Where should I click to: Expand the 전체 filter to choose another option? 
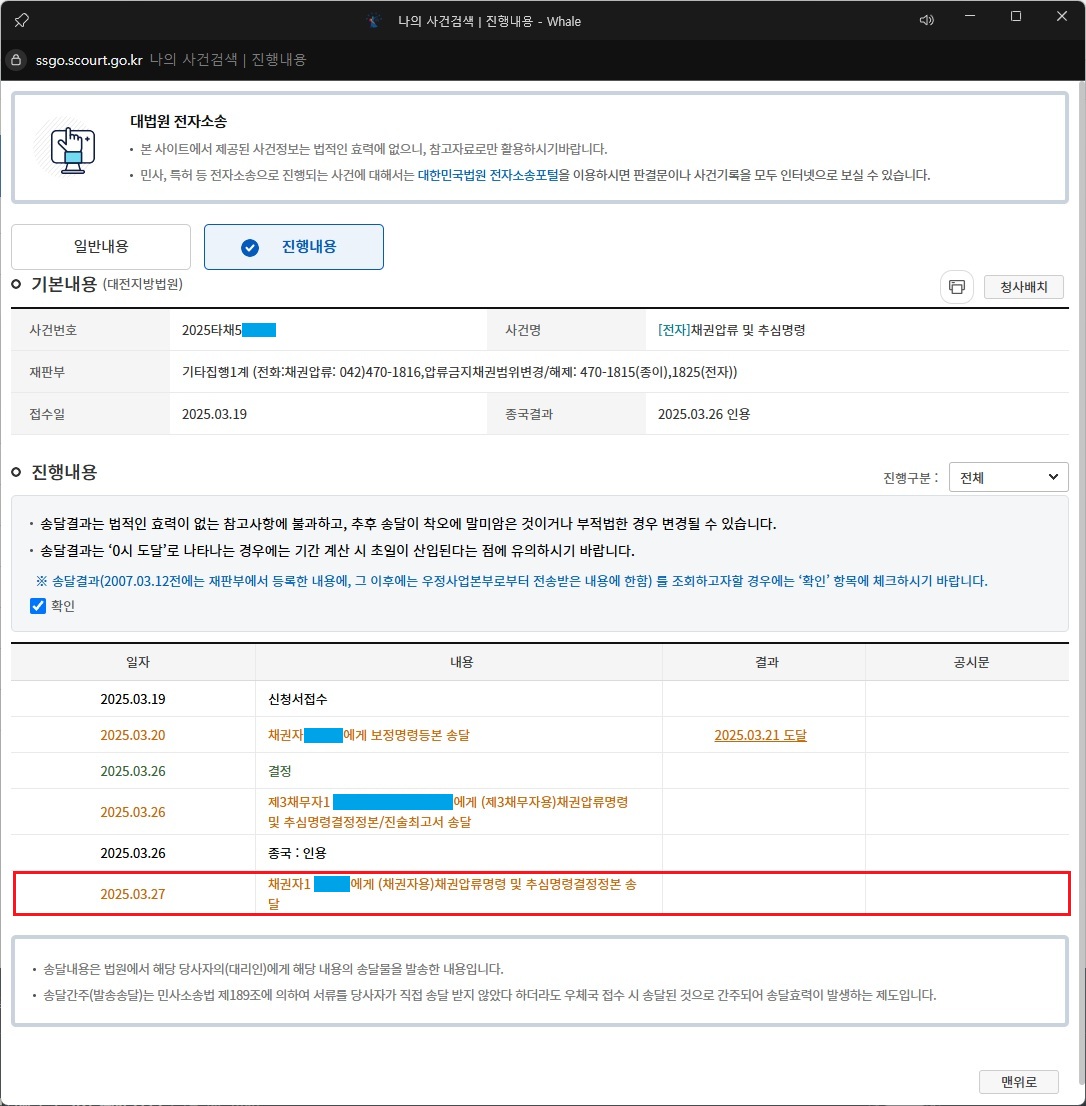[x=1008, y=477]
